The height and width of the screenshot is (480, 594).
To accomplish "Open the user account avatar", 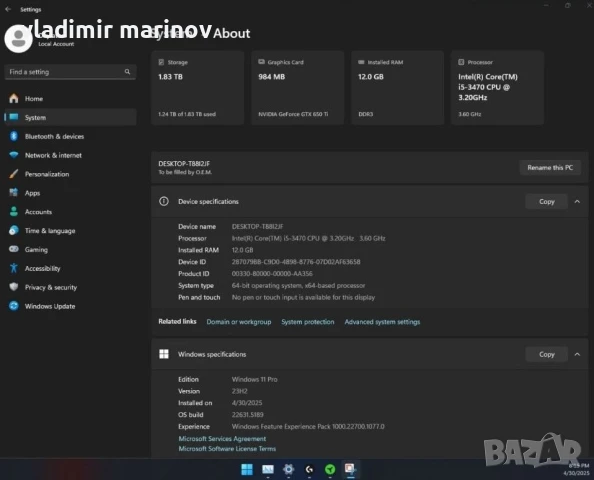I will click(18, 39).
